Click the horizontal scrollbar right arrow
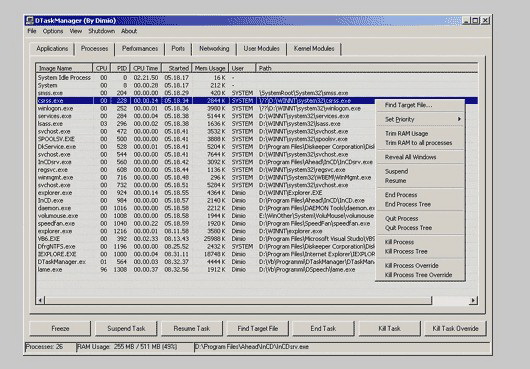 (473, 300)
